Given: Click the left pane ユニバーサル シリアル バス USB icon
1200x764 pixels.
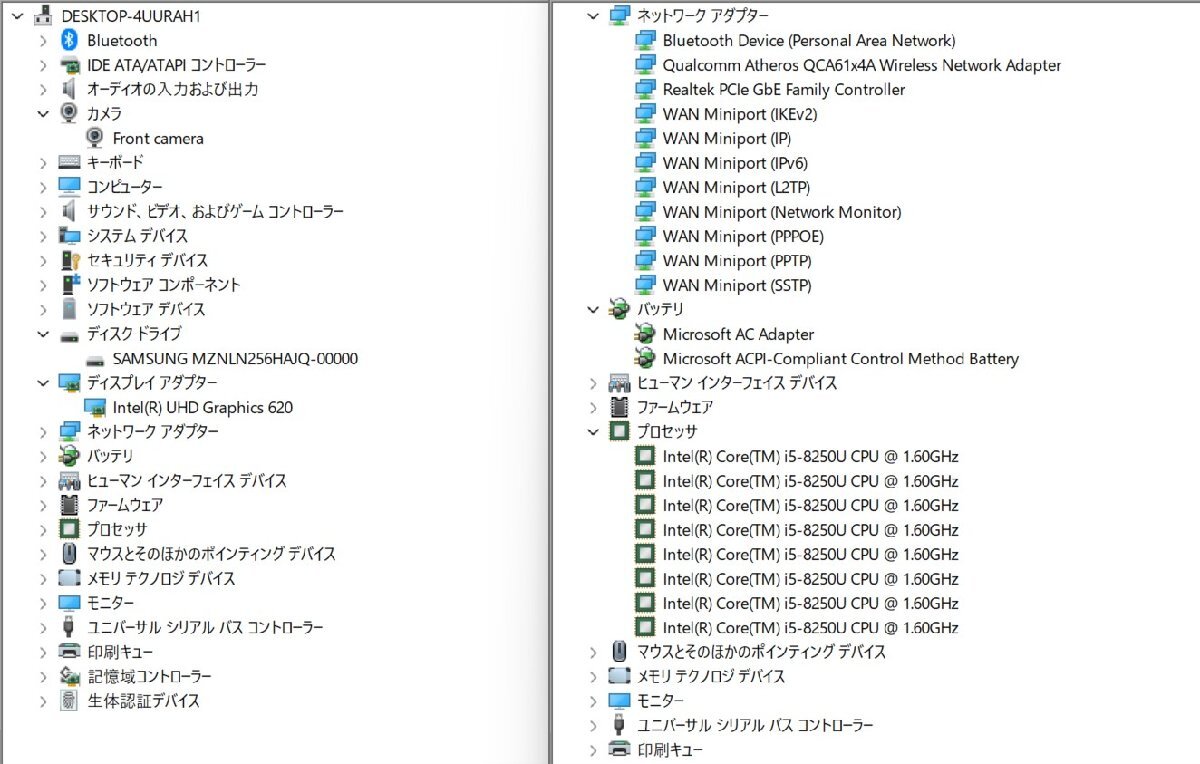Looking at the screenshot, I should point(69,627).
